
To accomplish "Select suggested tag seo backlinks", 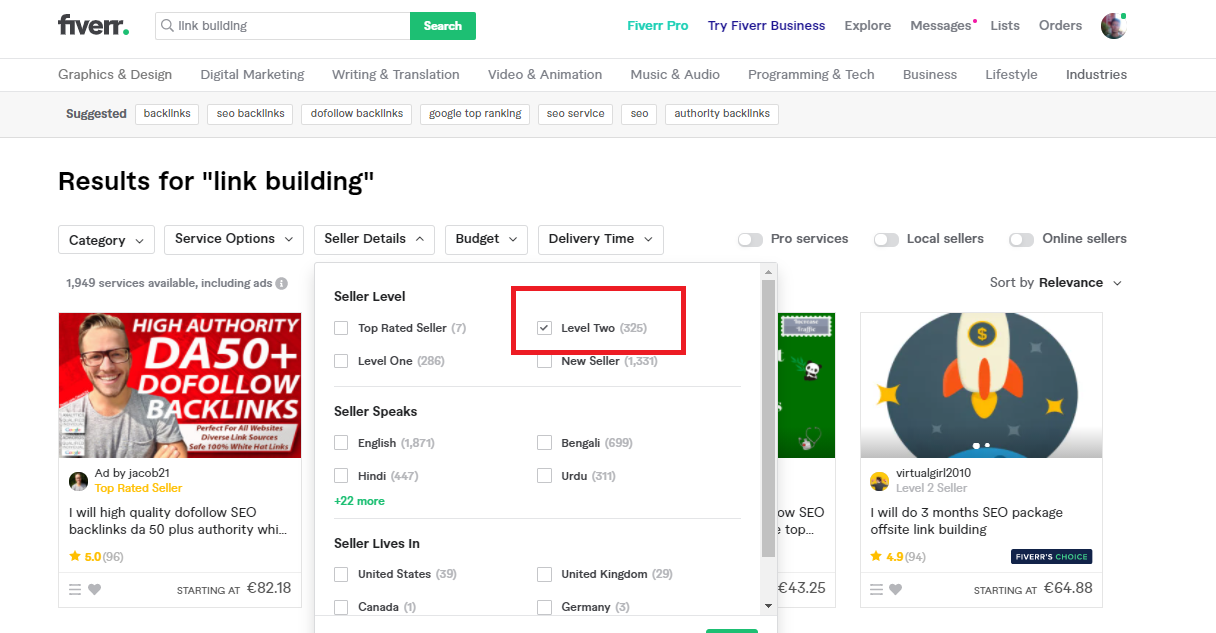I will (x=251, y=114).
